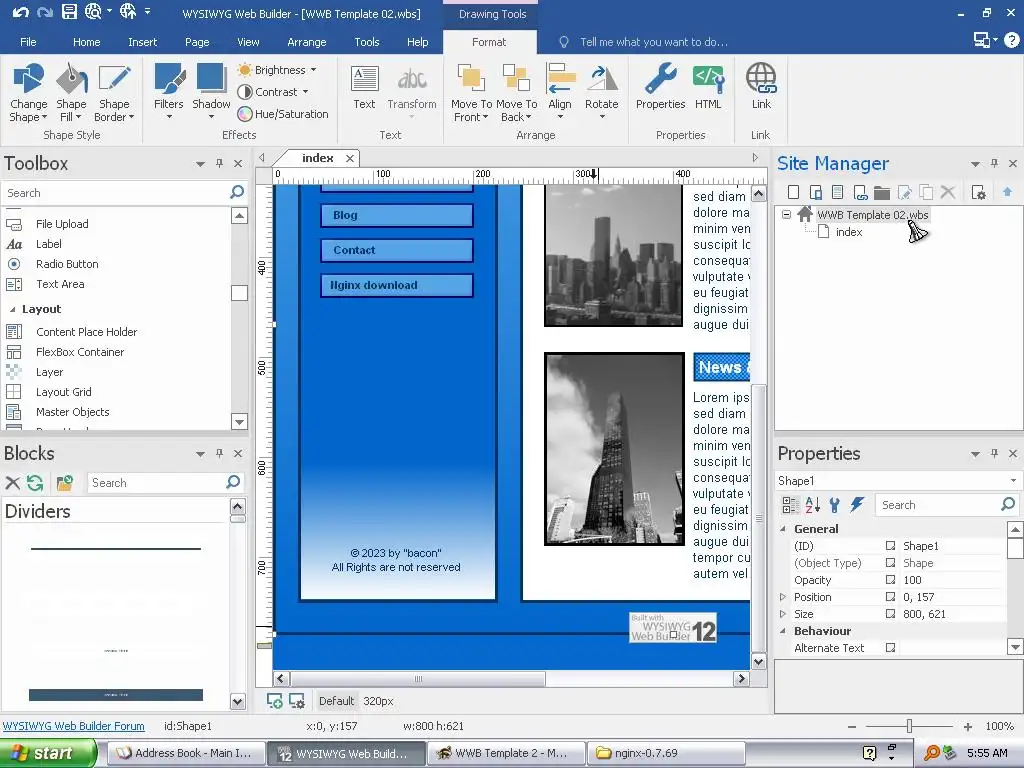Adjust the zoom slider handle
Image resolution: width=1024 pixels, height=768 pixels.
pyautogui.click(x=909, y=726)
